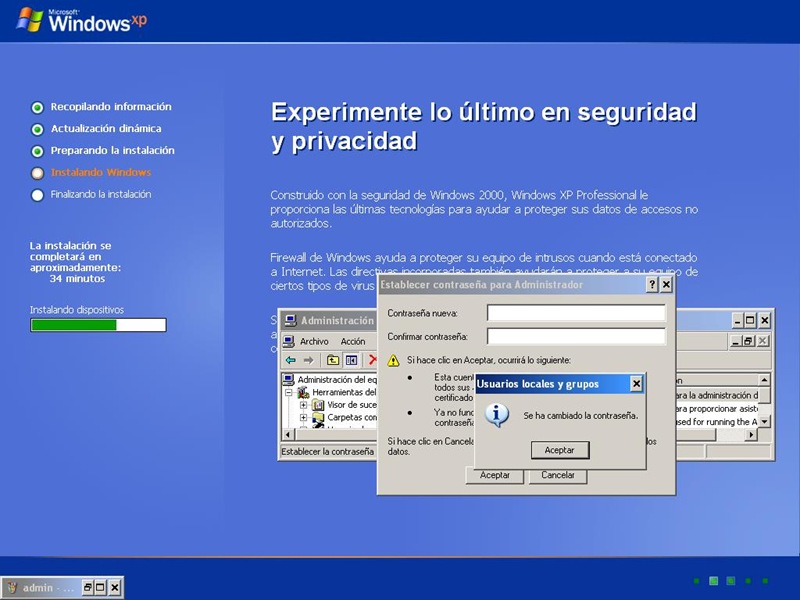This screenshot has width=800, height=600.
Task: Click the Actualización dinámica step indicator
Action: point(37,130)
